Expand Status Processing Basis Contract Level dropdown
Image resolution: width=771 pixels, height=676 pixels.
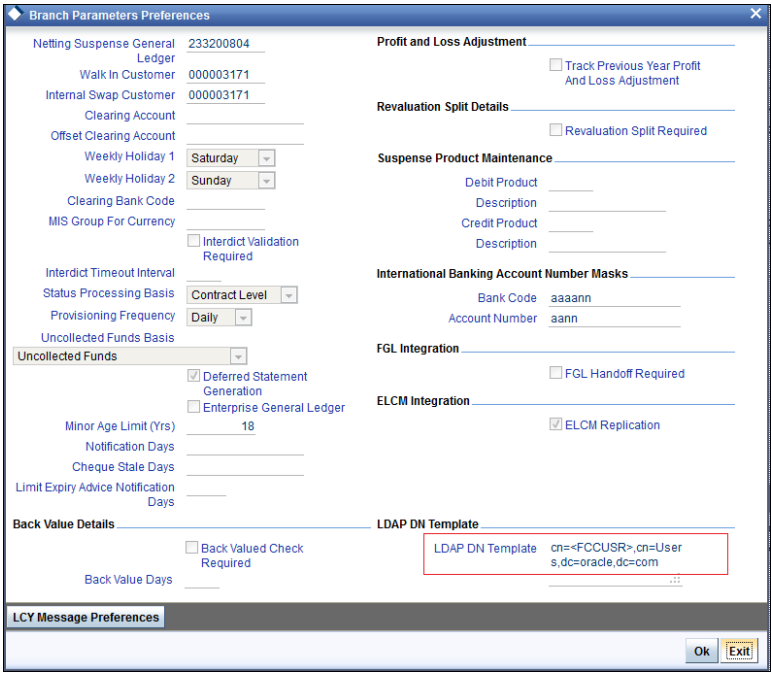click(x=242, y=294)
